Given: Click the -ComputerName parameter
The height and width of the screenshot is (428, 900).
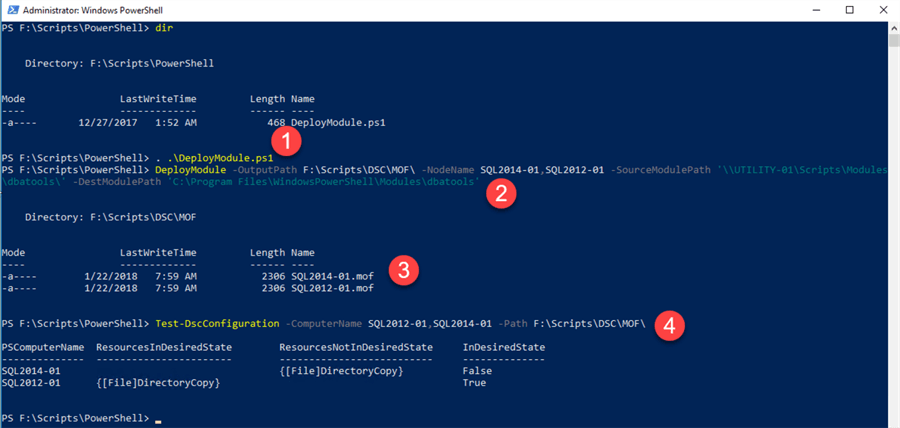Looking at the screenshot, I should 323,324.
